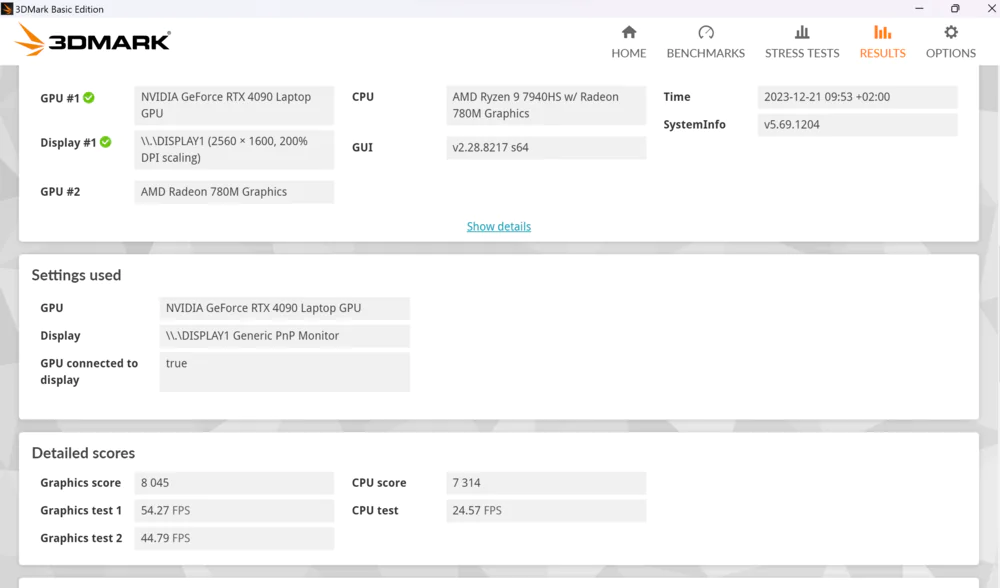Select the CPU test value 24.57 FPS

pos(546,511)
